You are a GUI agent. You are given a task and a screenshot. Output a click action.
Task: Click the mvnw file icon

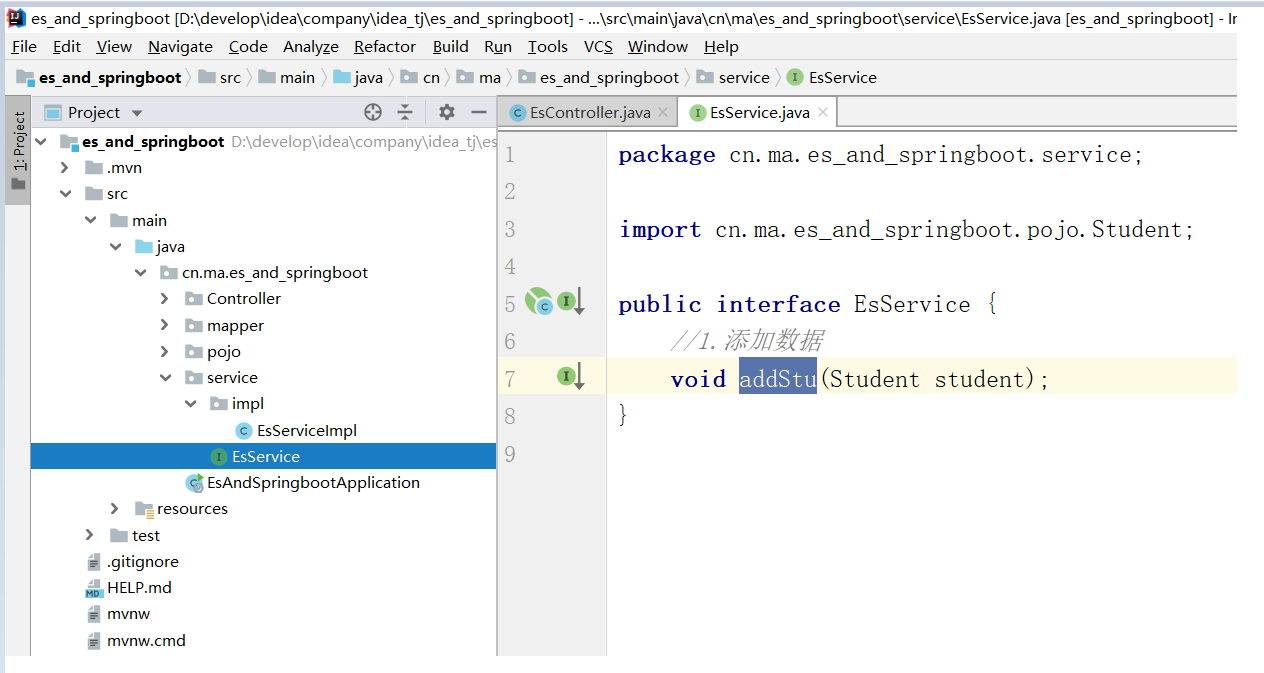click(x=94, y=614)
